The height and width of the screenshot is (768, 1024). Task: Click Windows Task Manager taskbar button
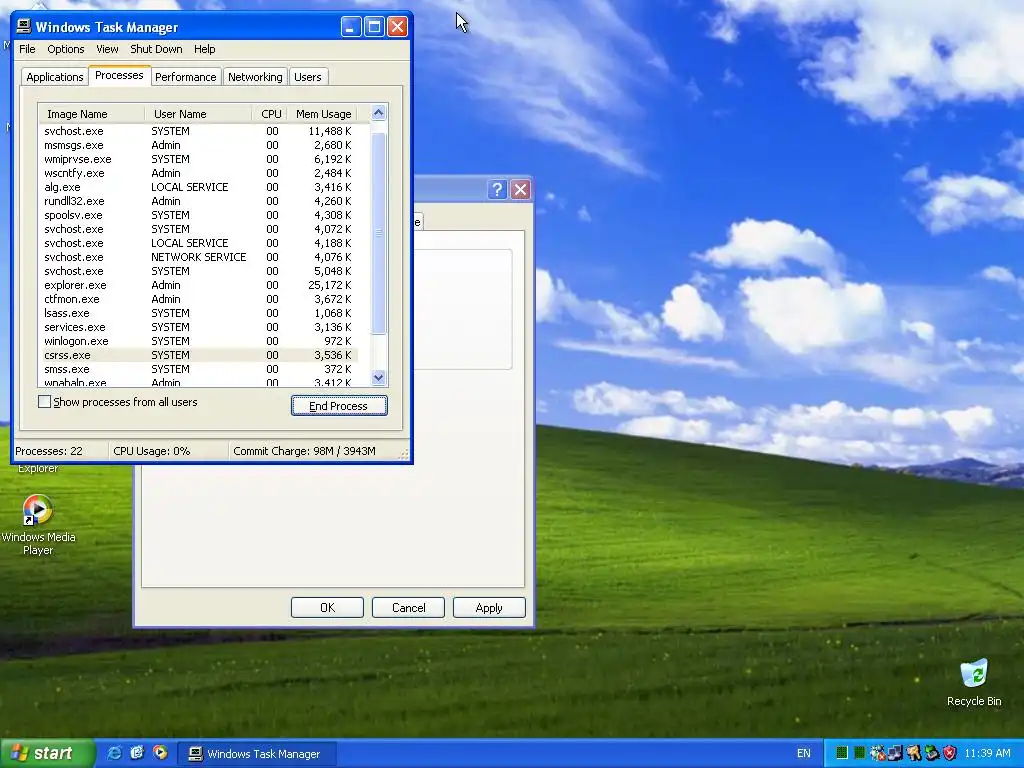[x=257, y=754]
